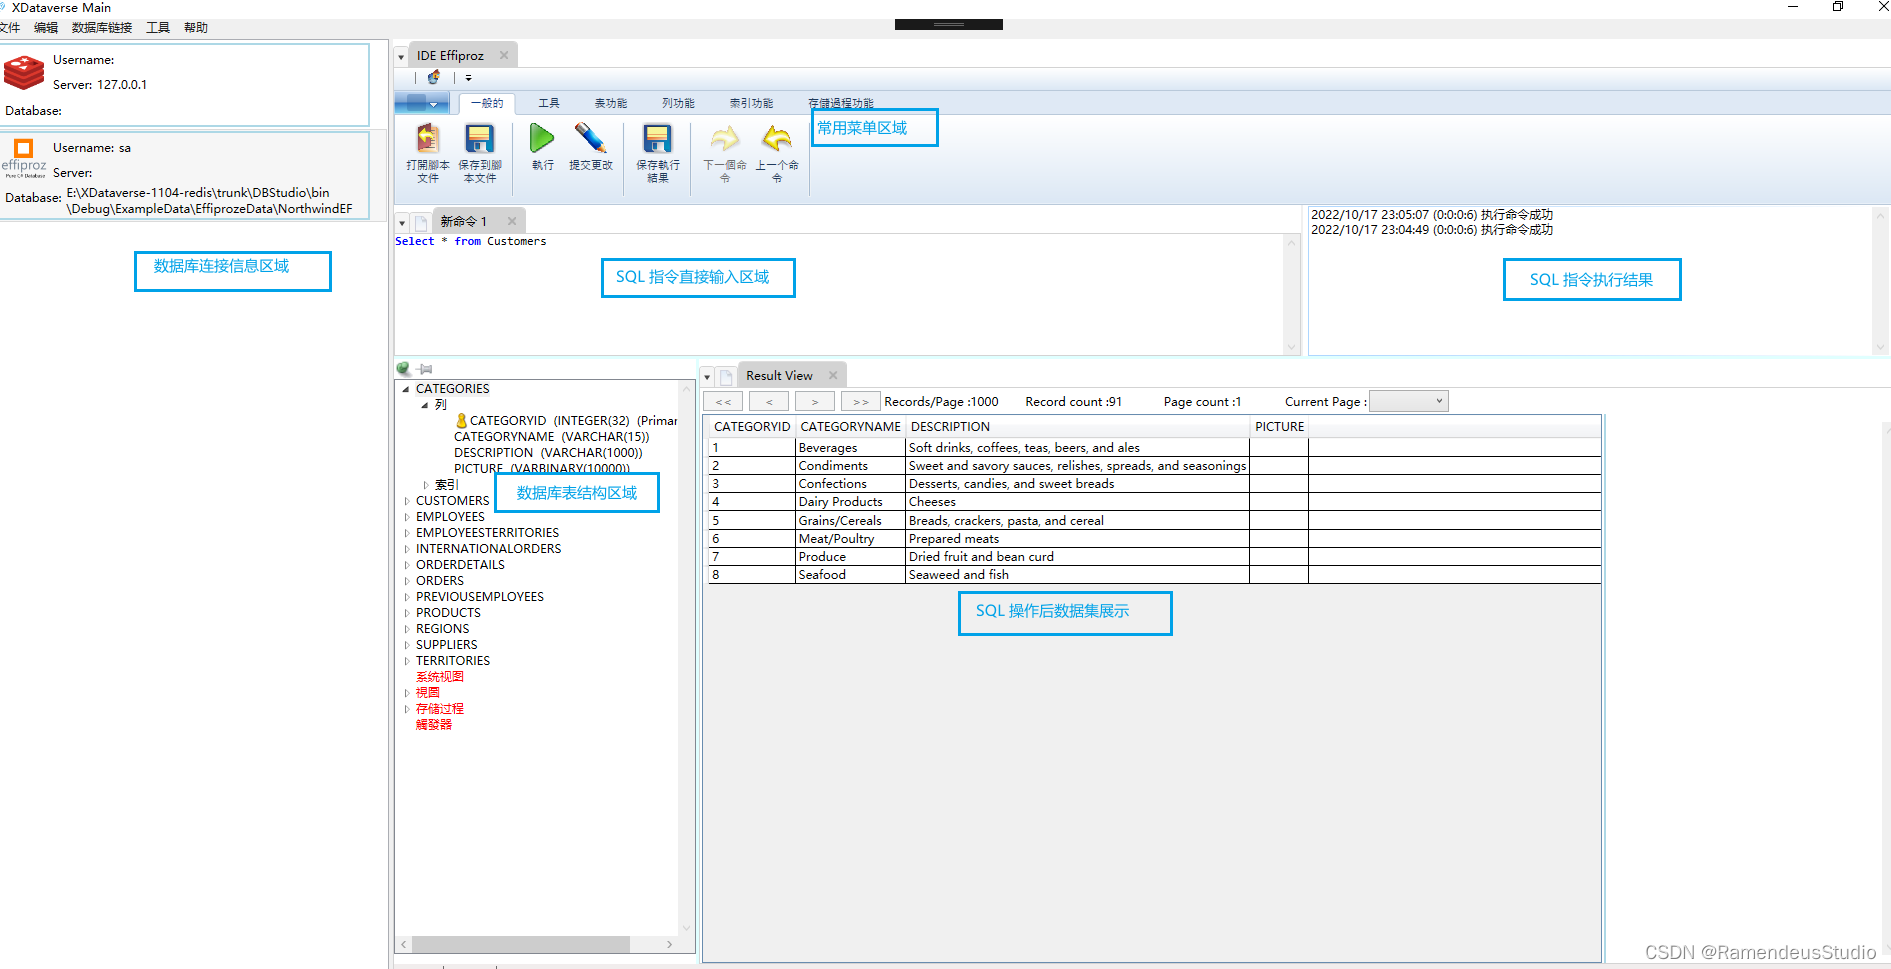This screenshot has height=969, width=1891.
Task: Open the tab list dropdown beside 新命令 1
Action: (402, 223)
